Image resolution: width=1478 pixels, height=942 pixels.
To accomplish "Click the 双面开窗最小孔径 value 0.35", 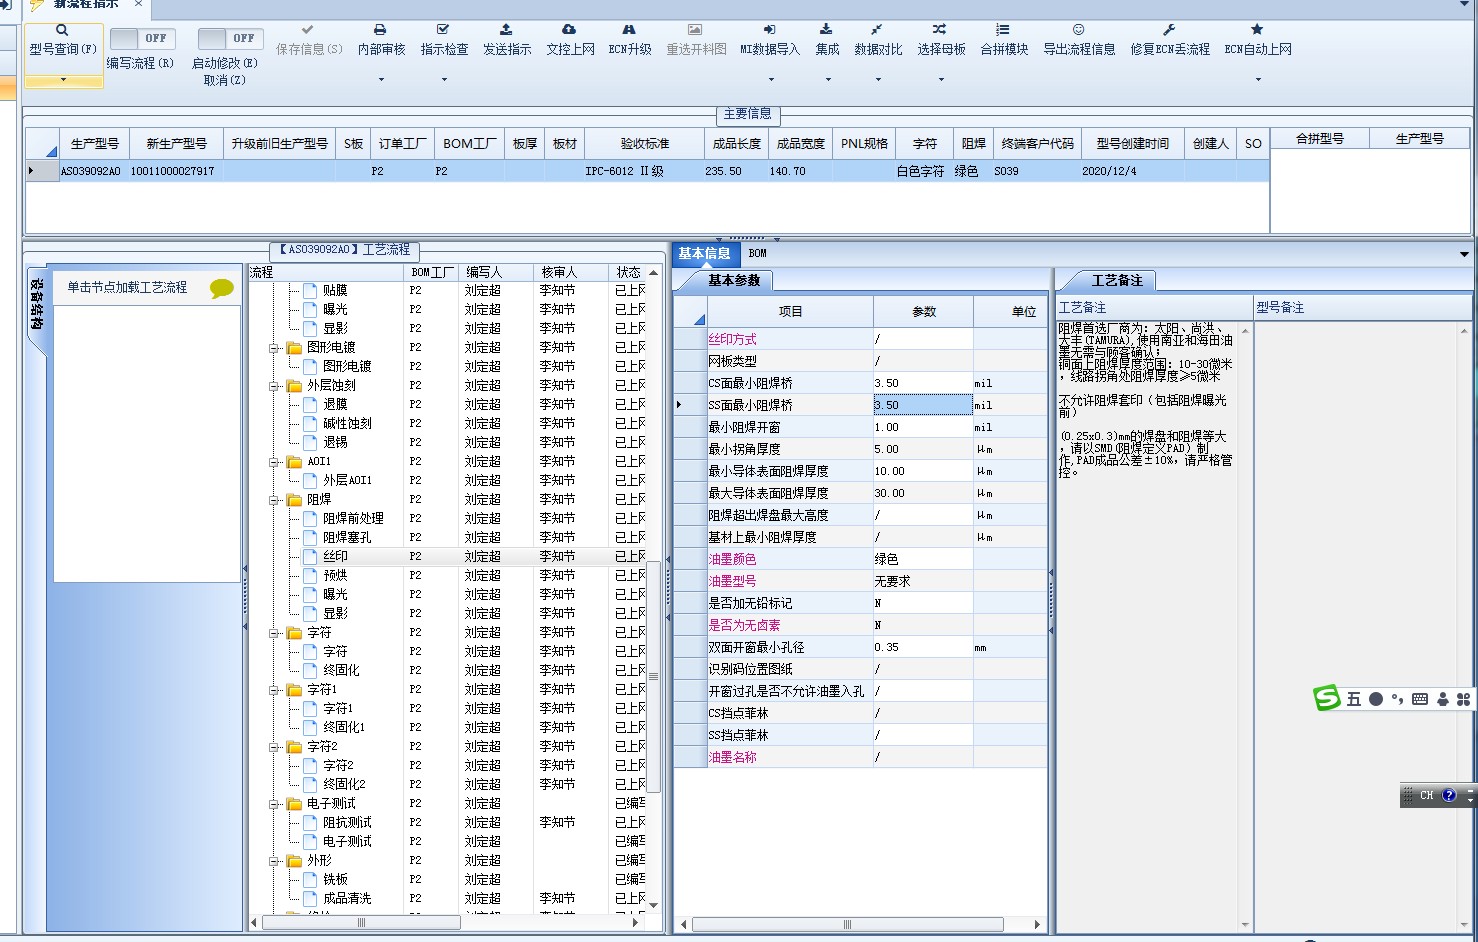I will (x=923, y=647).
